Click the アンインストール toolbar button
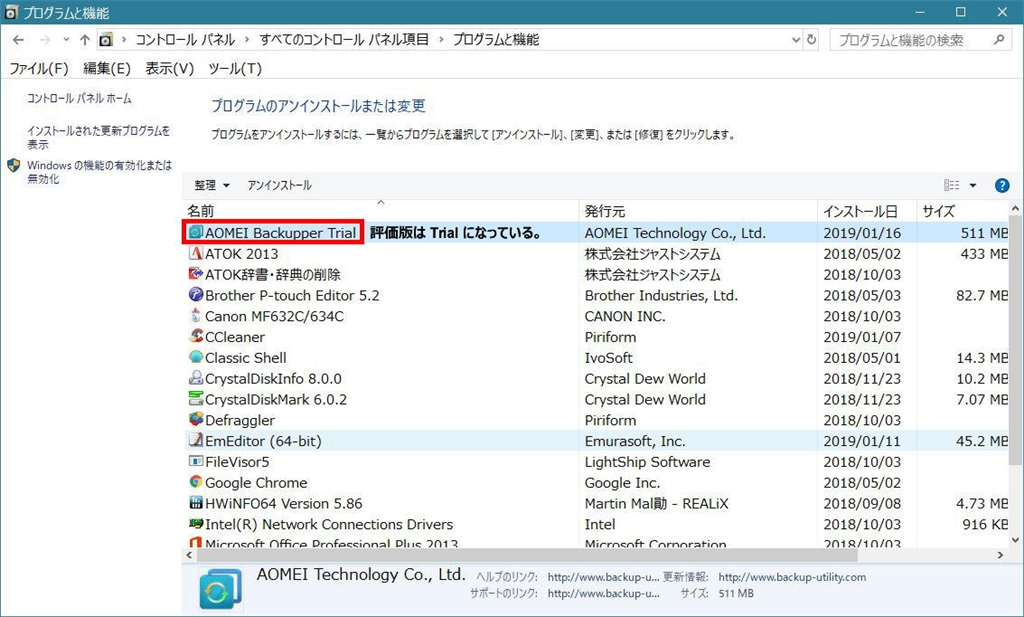The image size is (1024, 617). click(280, 185)
